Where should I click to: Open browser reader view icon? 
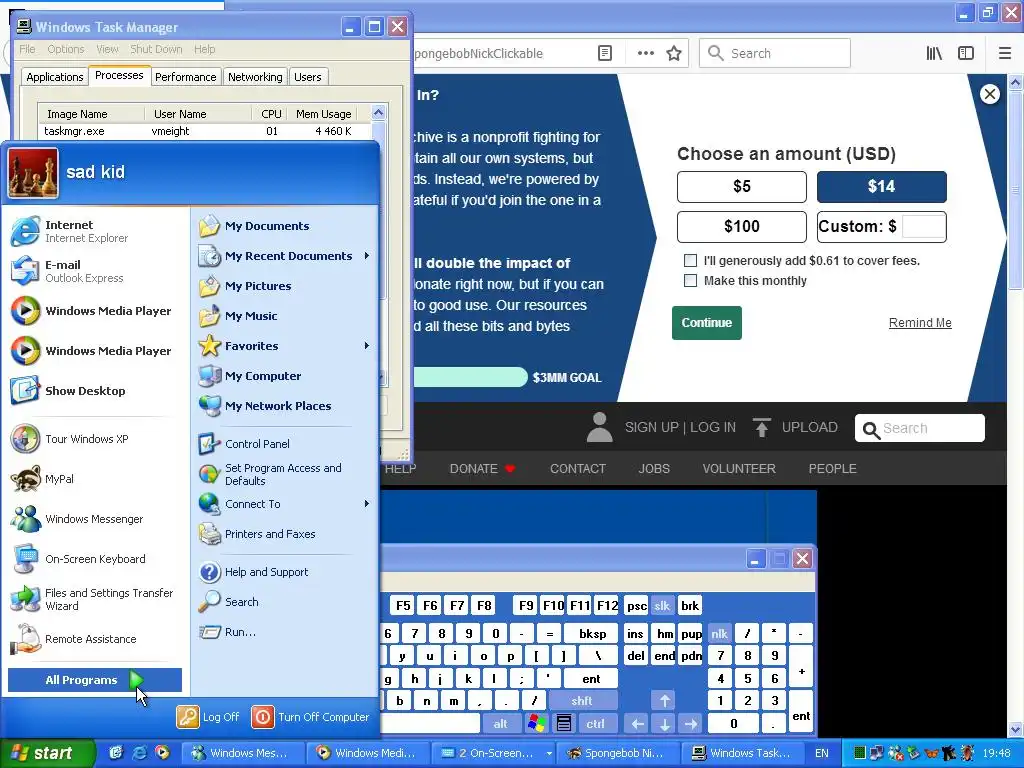click(605, 53)
